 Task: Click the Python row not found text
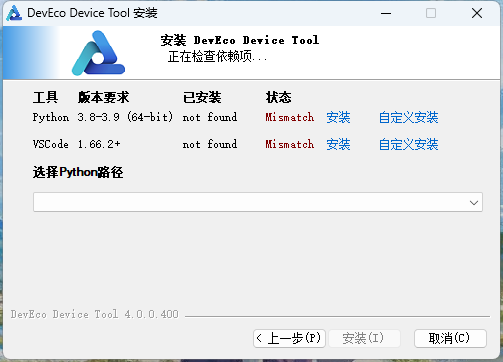(x=210, y=117)
